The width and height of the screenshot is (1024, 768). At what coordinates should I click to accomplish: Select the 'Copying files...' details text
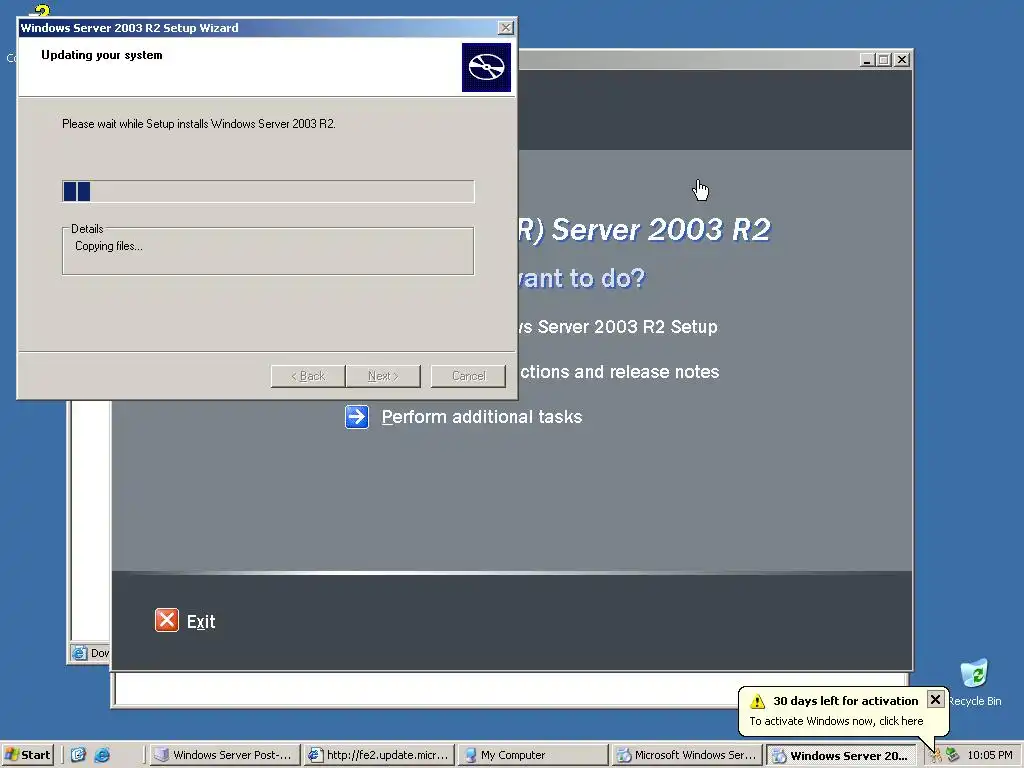coord(108,246)
